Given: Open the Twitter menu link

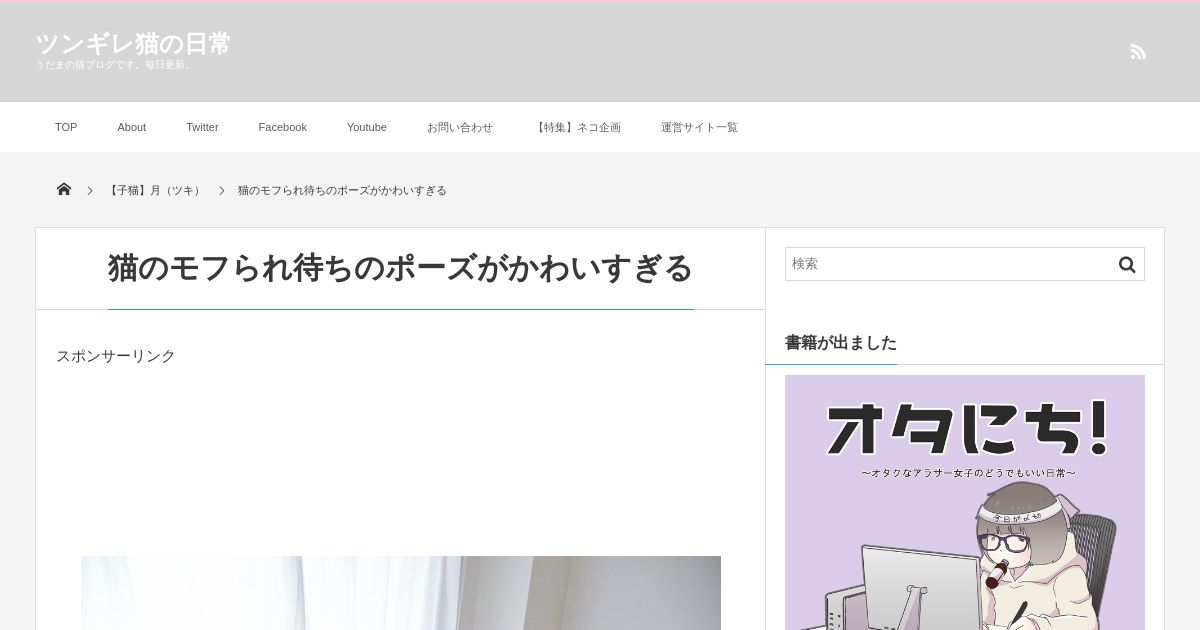Looking at the screenshot, I should pos(202,127).
